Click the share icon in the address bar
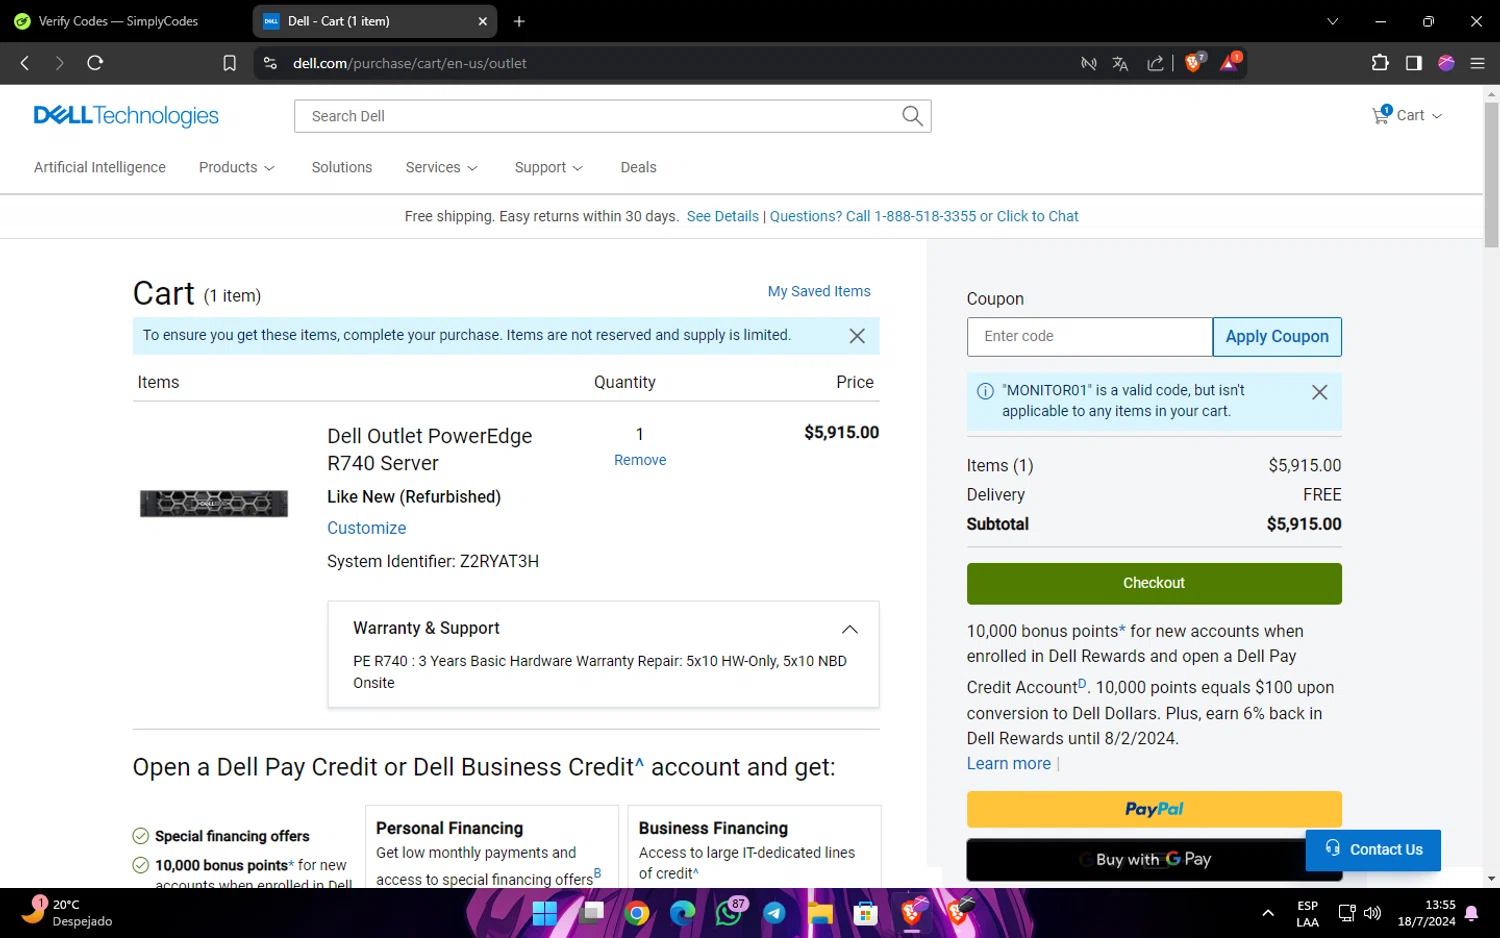This screenshot has height=938, width=1500. tap(1155, 63)
